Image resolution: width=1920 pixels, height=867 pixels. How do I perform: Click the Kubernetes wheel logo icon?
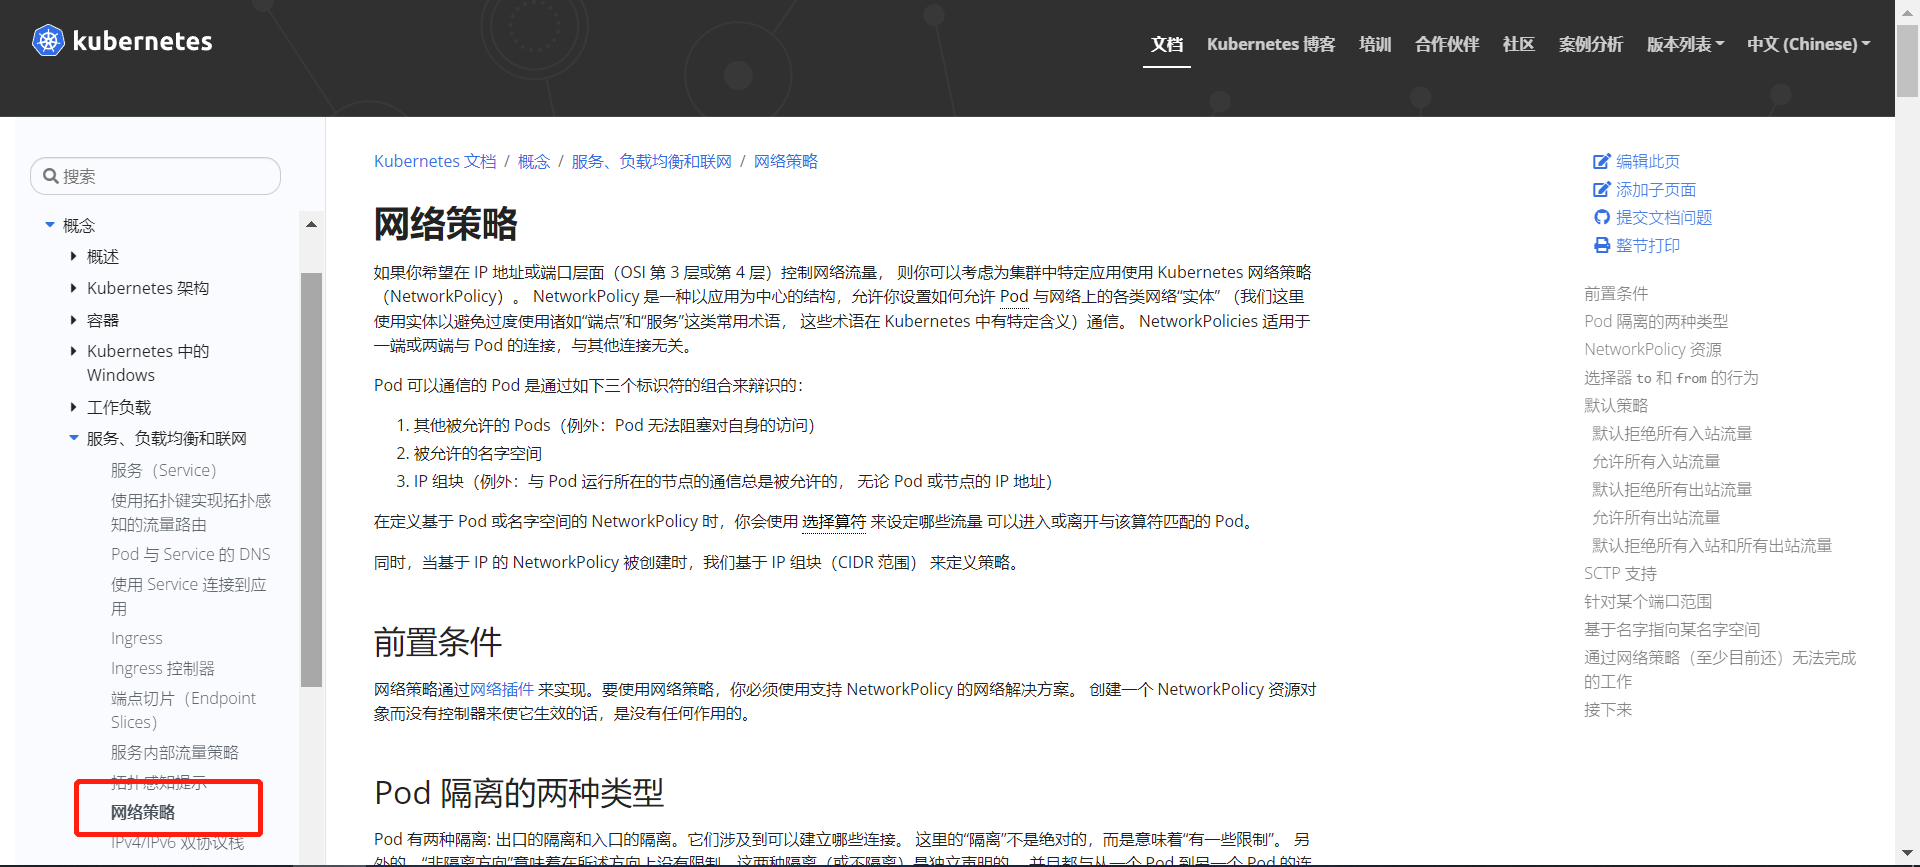(x=48, y=41)
